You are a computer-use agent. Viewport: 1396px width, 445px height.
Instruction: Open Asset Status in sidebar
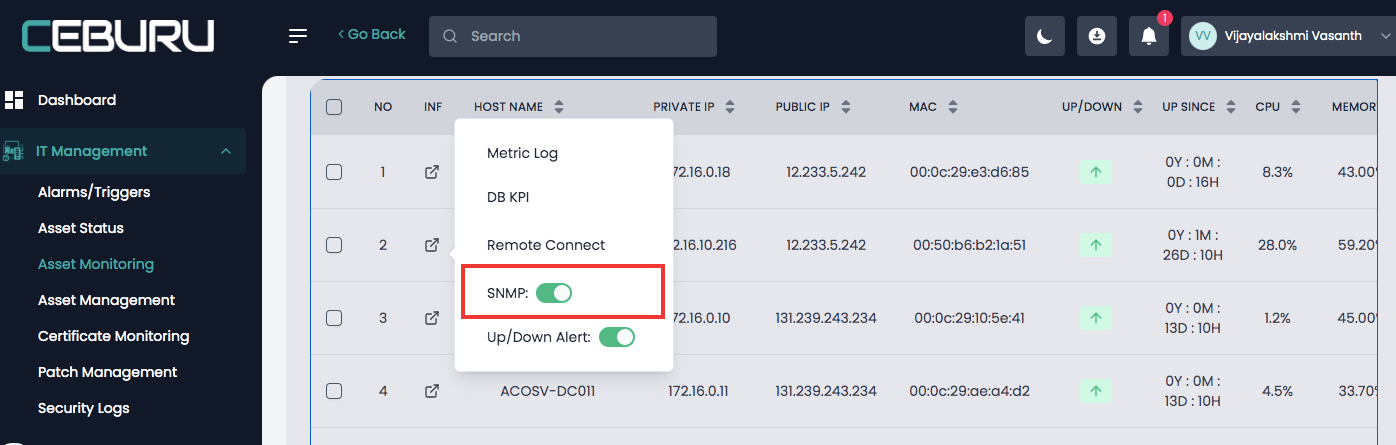click(81, 228)
